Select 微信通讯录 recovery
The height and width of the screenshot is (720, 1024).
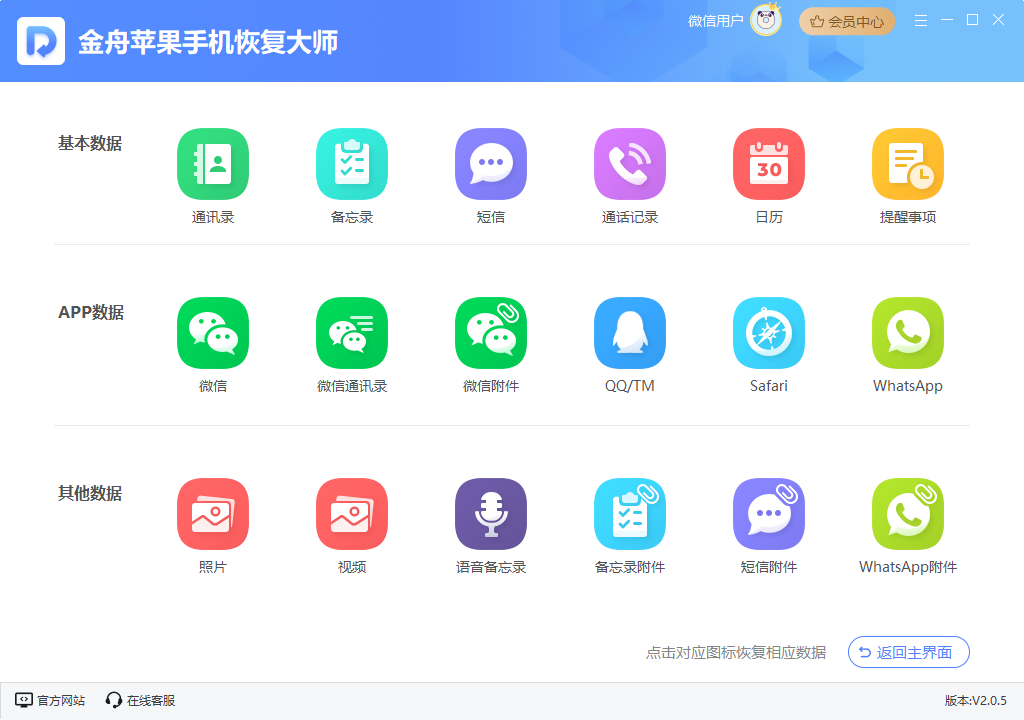coord(352,333)
